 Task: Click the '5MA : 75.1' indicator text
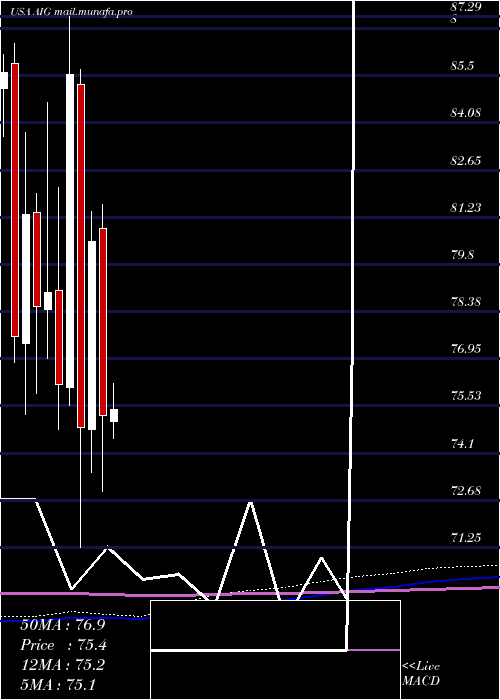pos(58,684)
